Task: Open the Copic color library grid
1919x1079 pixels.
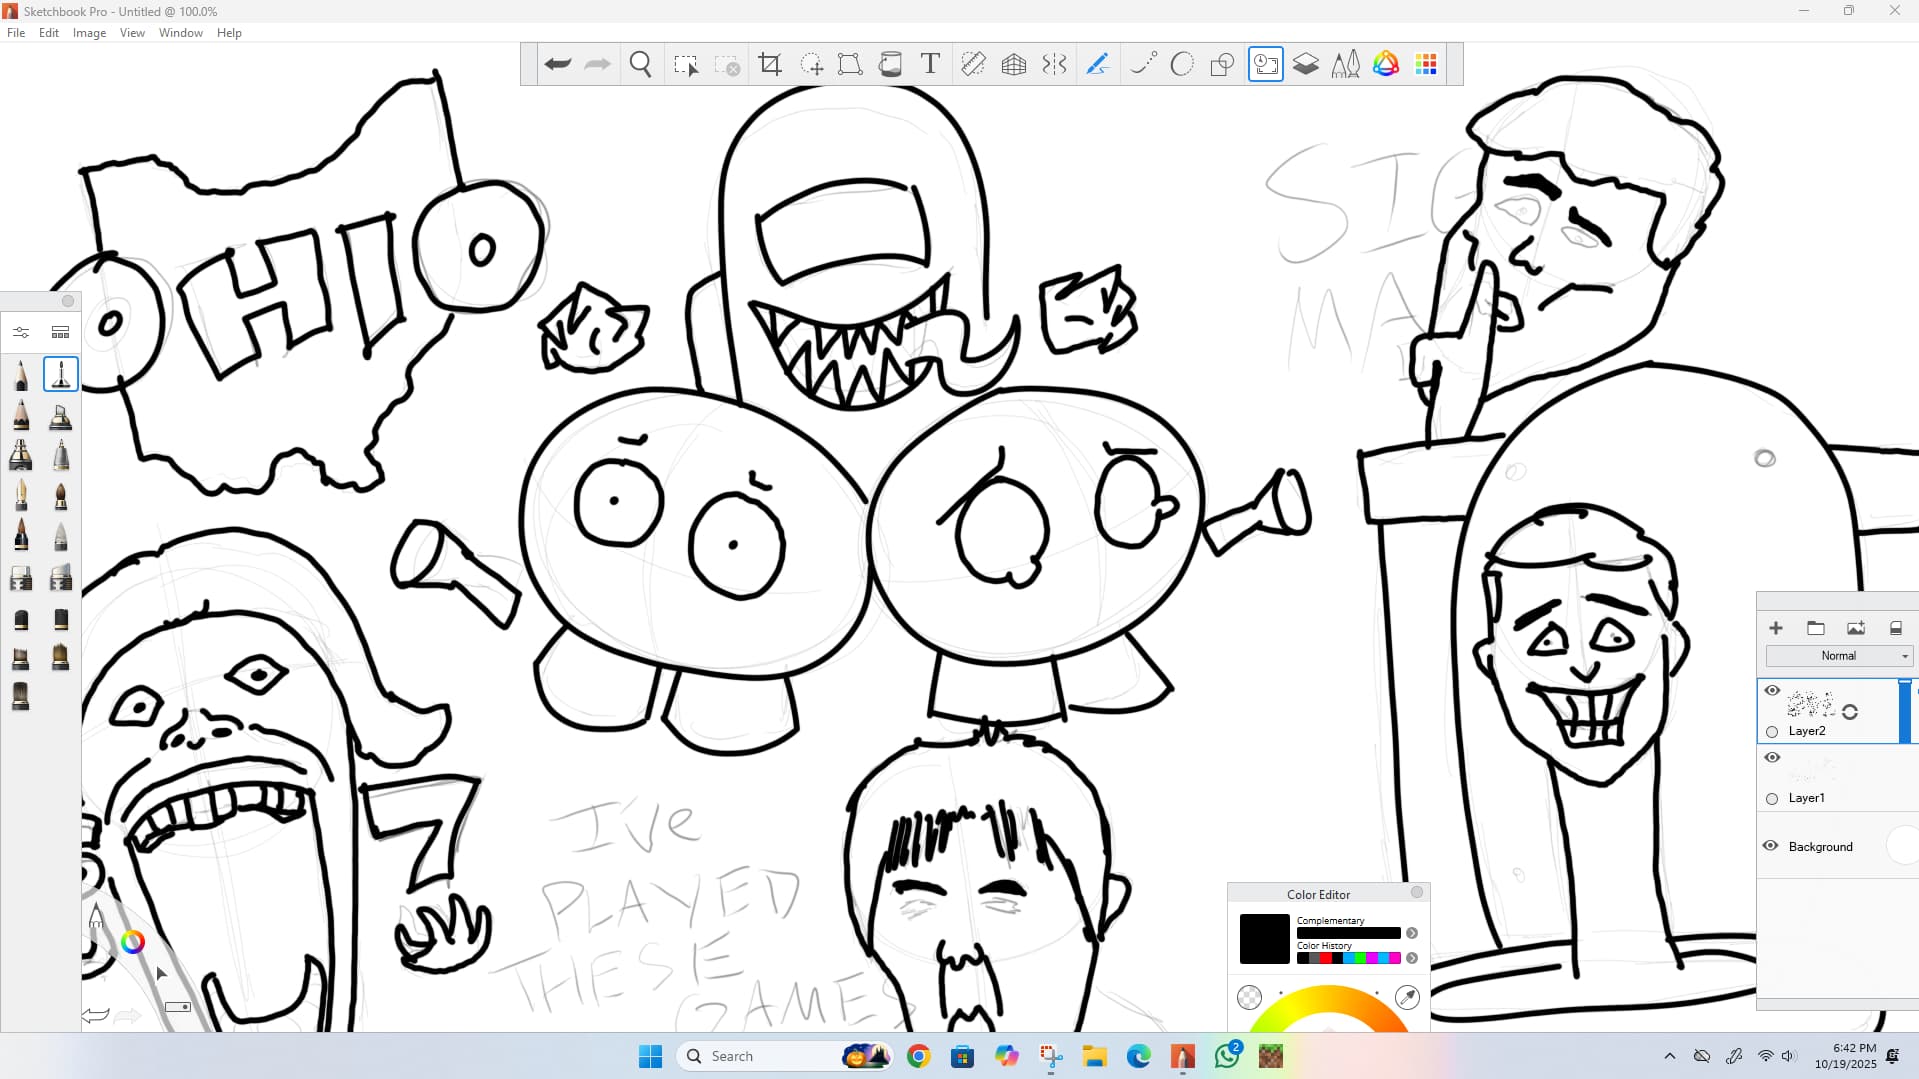Action: [x=1427, y=65]
